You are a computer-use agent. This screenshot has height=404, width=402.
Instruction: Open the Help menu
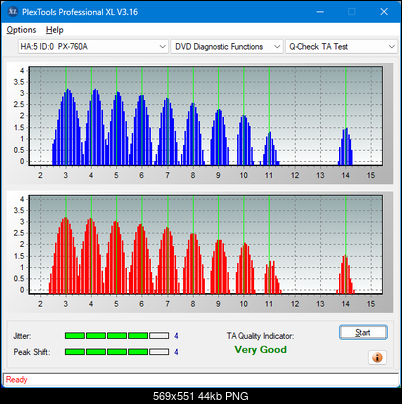55,30
